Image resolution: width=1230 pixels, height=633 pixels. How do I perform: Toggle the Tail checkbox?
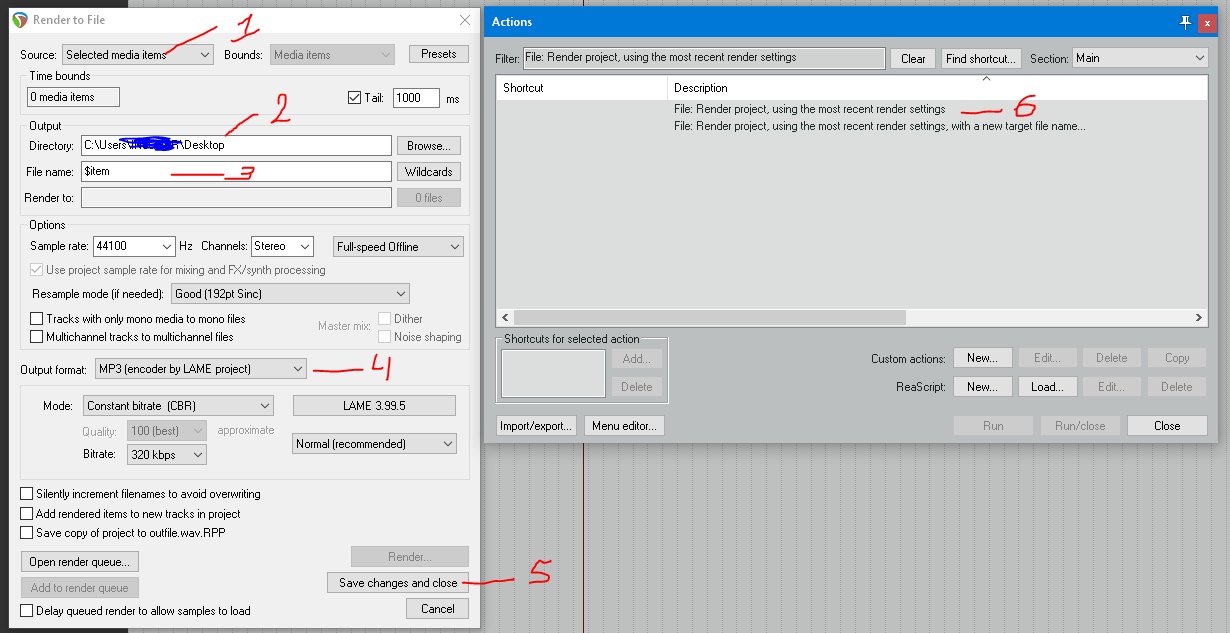[354, 98]
